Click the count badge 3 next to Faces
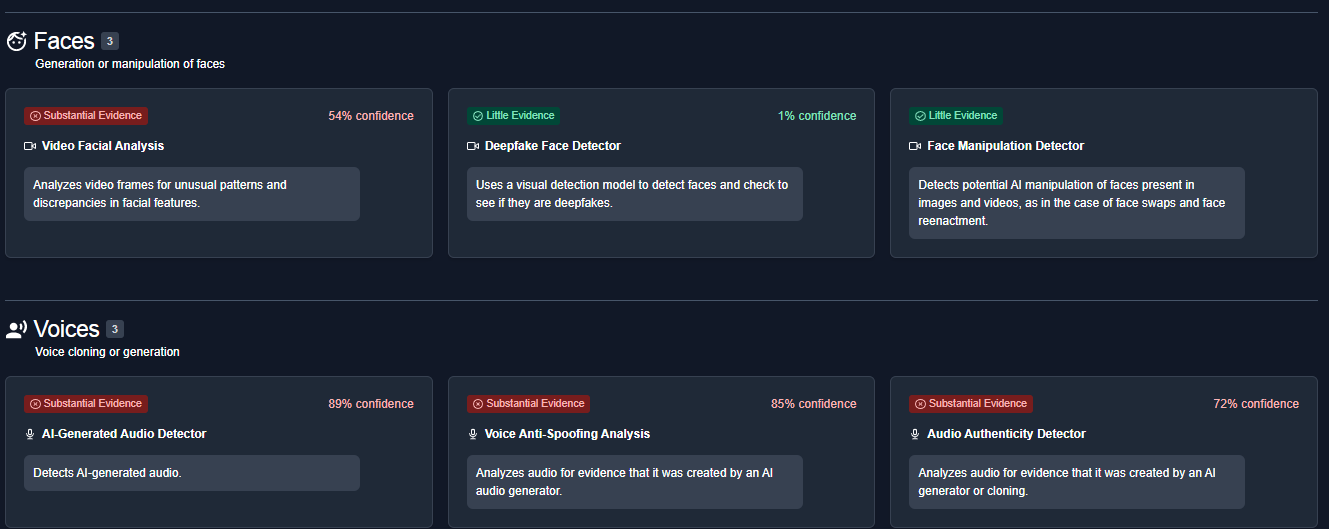 110,41
